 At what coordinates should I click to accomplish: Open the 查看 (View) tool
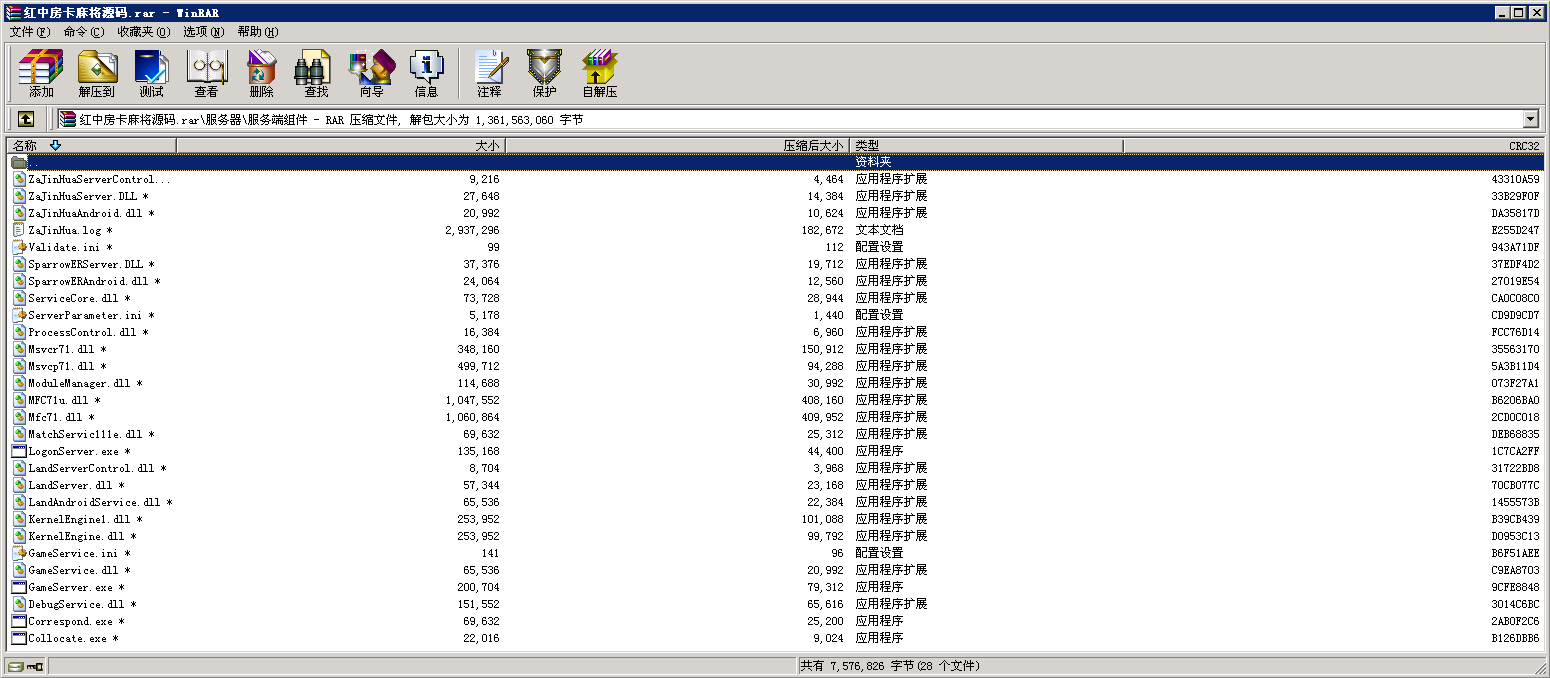[206, 74]
